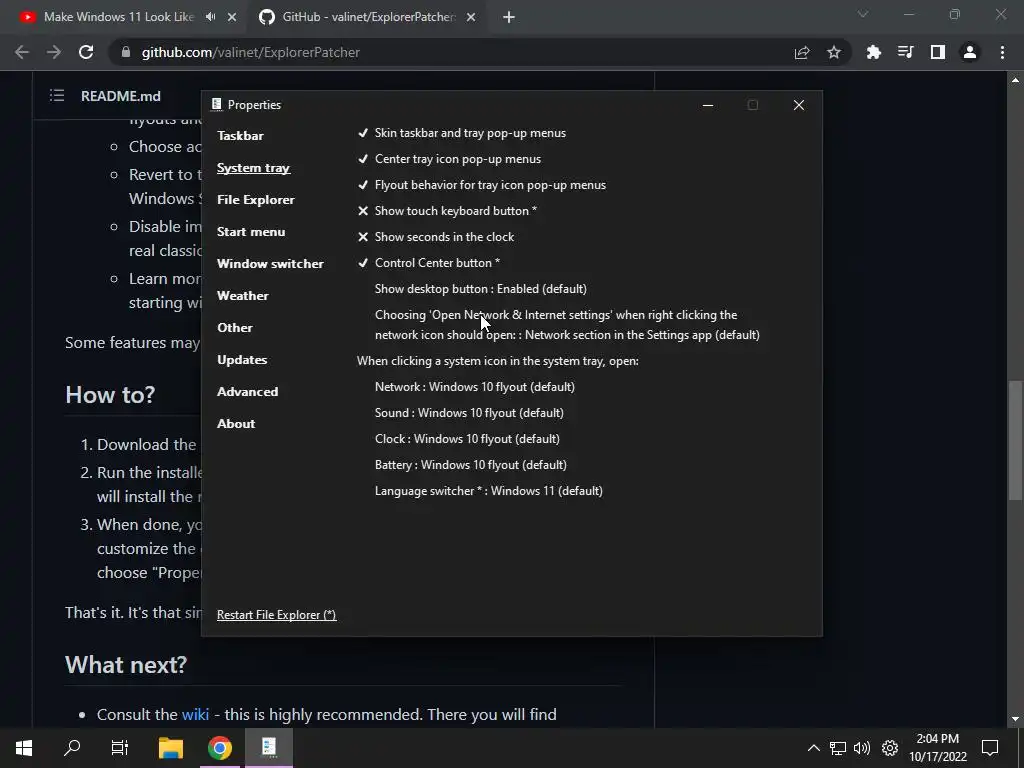Viewport: 1024px width, 768px height.
Task: Open About section
Action: (236, 424)
